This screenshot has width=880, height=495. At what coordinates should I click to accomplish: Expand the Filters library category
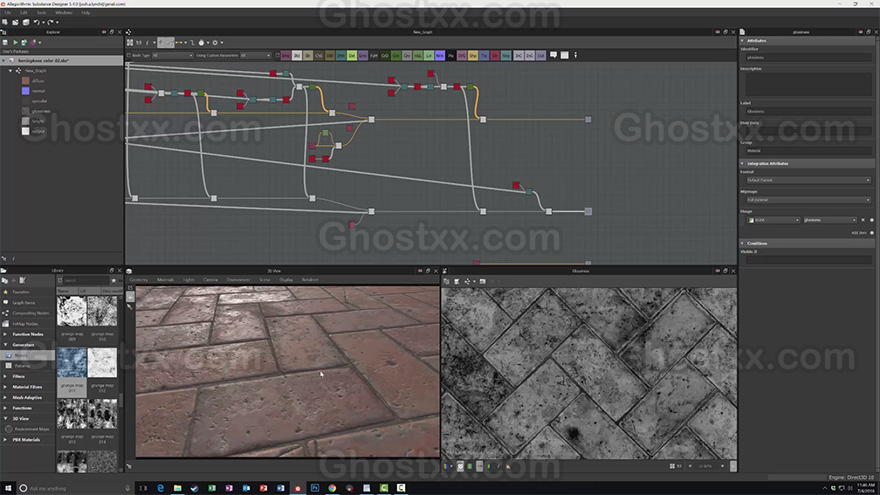point(6,377)
